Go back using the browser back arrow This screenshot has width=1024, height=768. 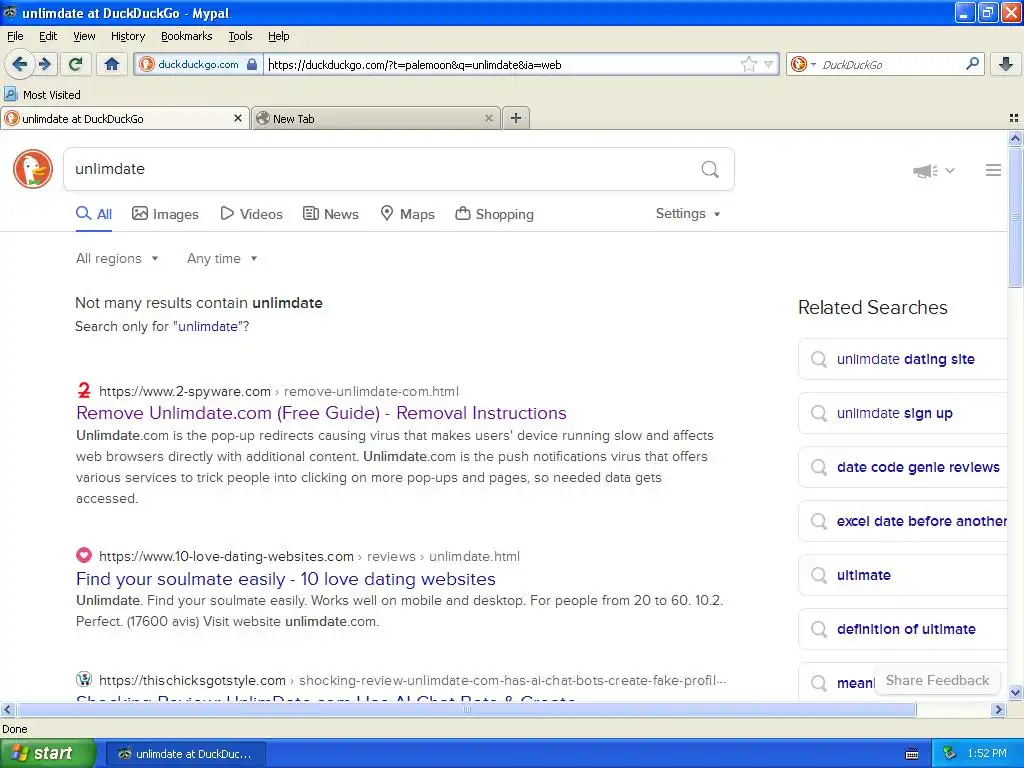pos(20,64)
